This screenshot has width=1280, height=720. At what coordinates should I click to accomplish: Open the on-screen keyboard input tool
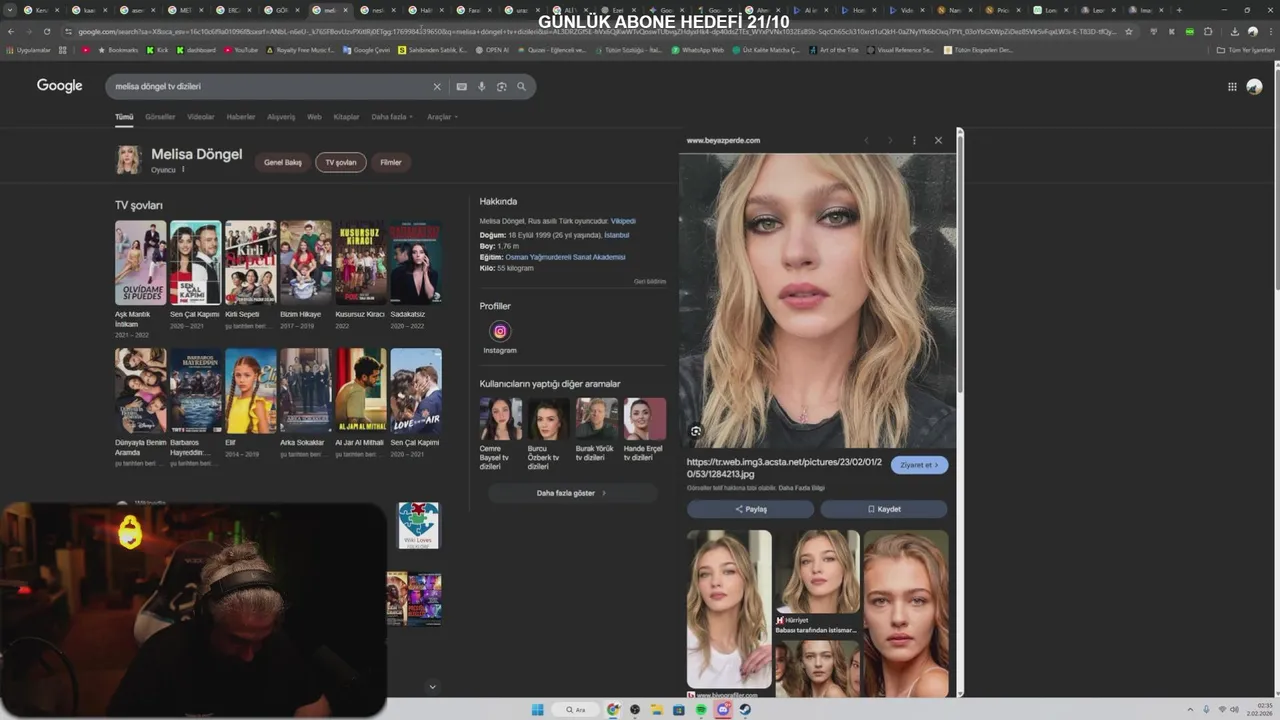point(461,87)
